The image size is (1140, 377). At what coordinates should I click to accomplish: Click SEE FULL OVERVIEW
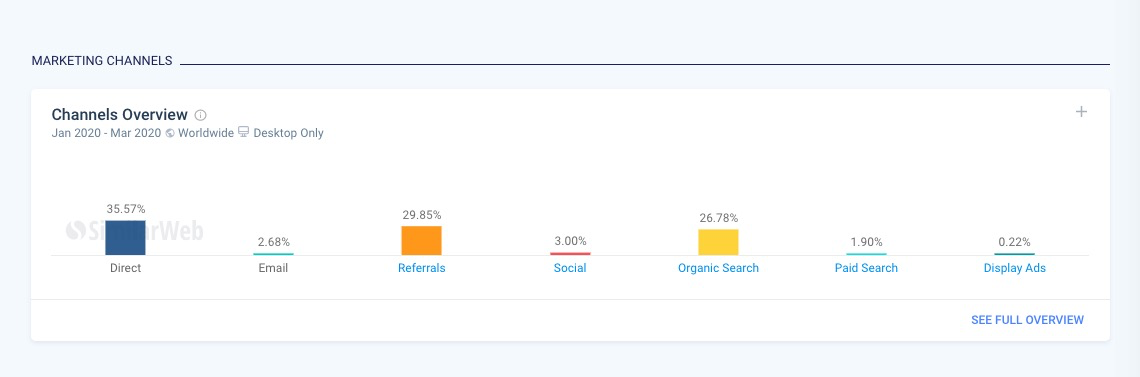point(1027,320)
